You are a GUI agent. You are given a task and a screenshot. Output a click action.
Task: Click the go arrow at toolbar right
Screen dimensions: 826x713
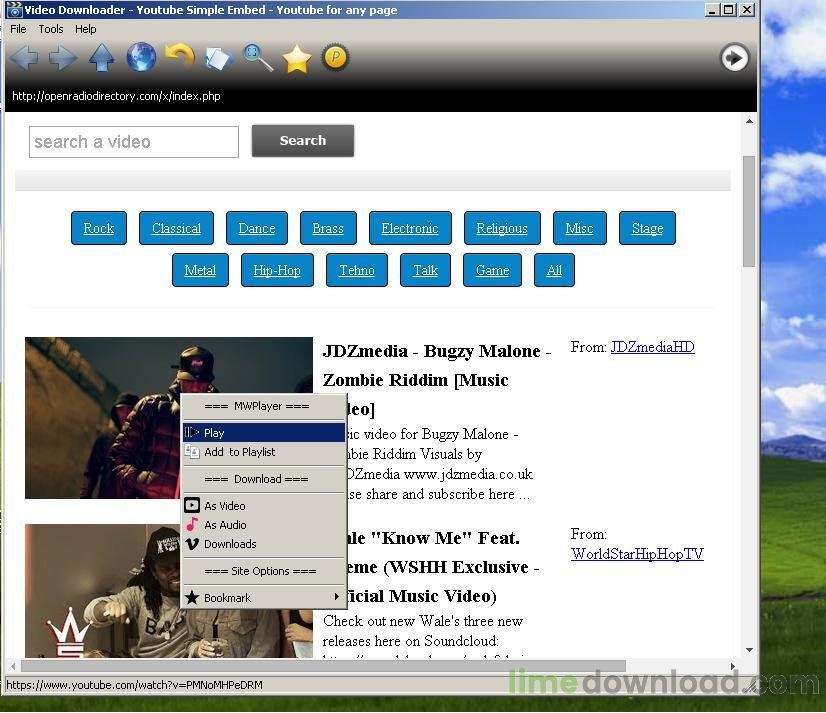tap(734, 58)
